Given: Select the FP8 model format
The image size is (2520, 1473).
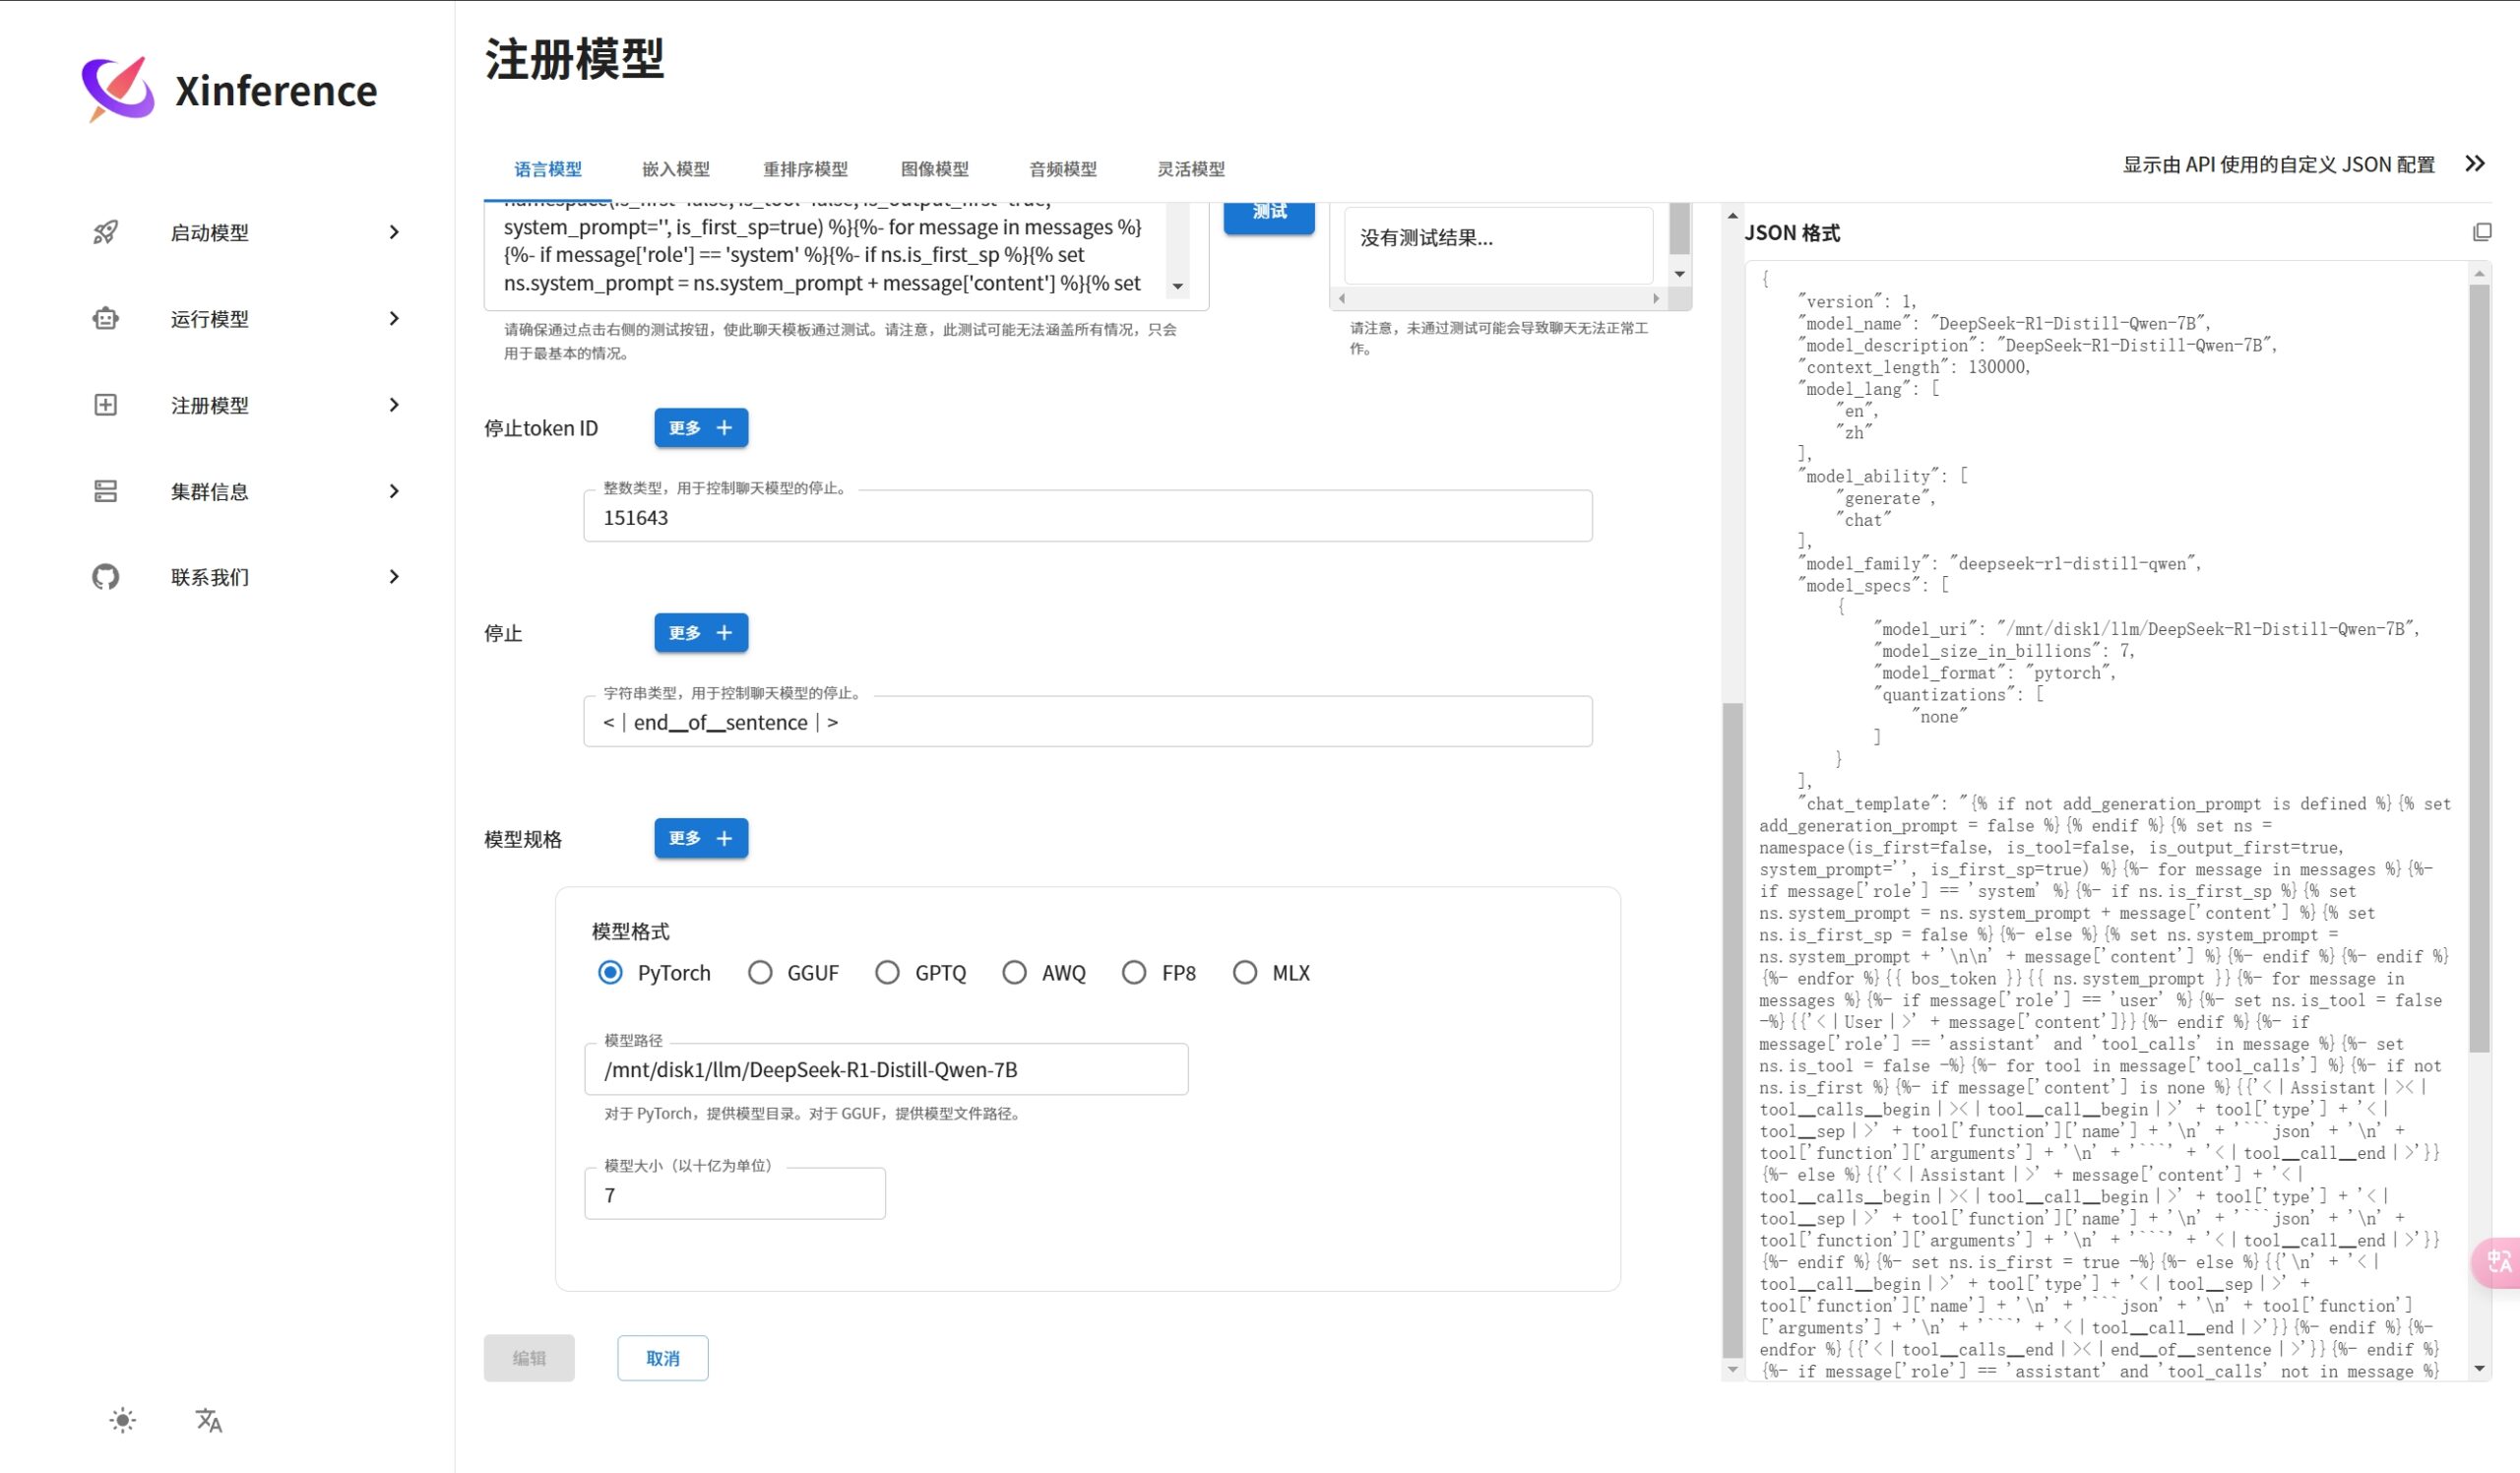Looking at the screenshot, I should (x=1134, y=972).
